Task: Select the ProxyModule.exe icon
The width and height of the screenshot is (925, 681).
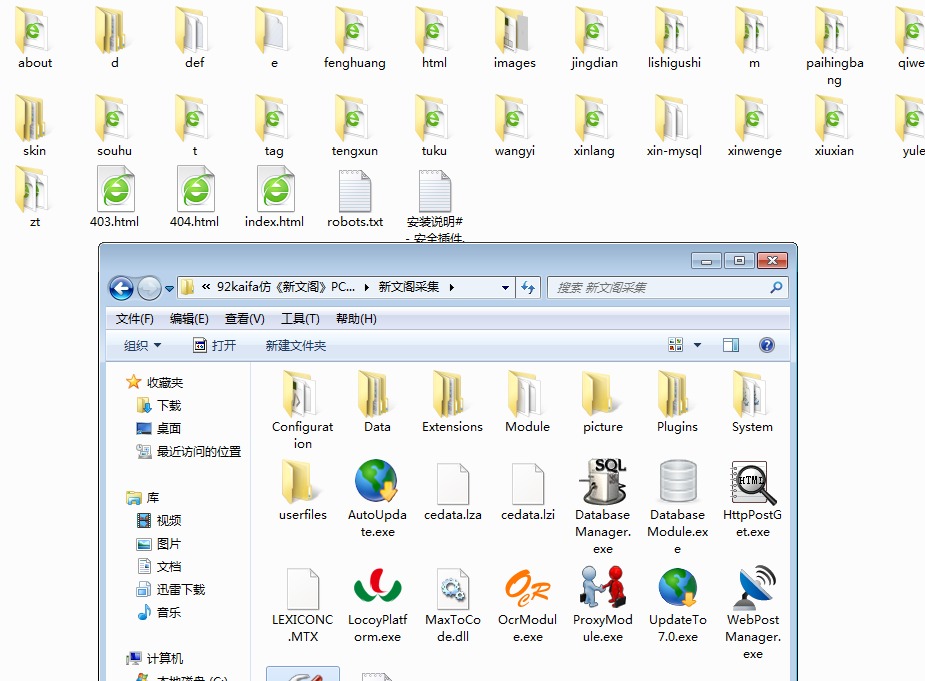Action: click(602, 588)
